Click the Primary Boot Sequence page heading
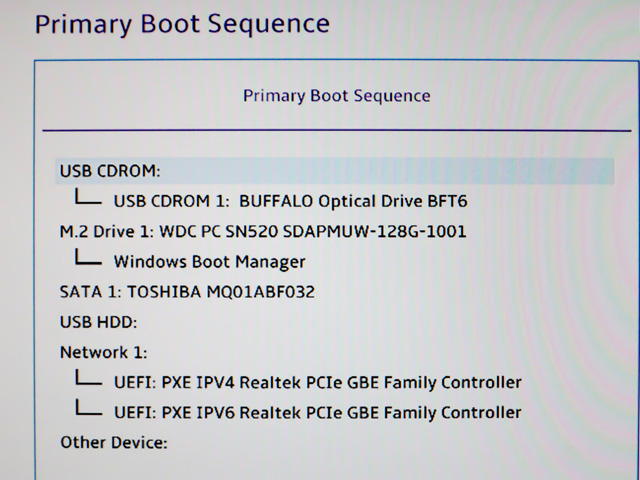The image size is (640, 480). [182, 23]
